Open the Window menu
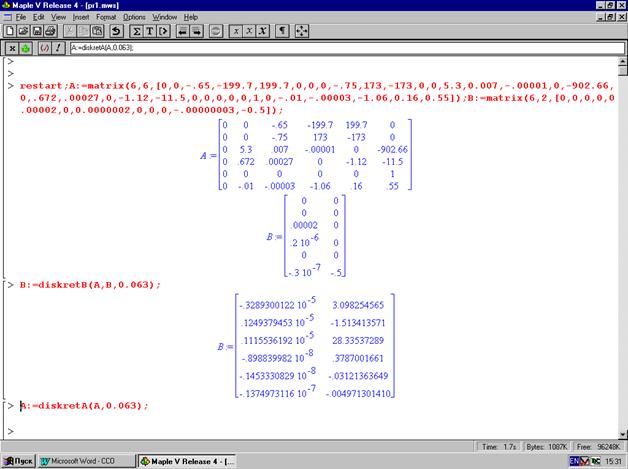The height and width of the screenshot is (469, 628). [x=165, y=17]
